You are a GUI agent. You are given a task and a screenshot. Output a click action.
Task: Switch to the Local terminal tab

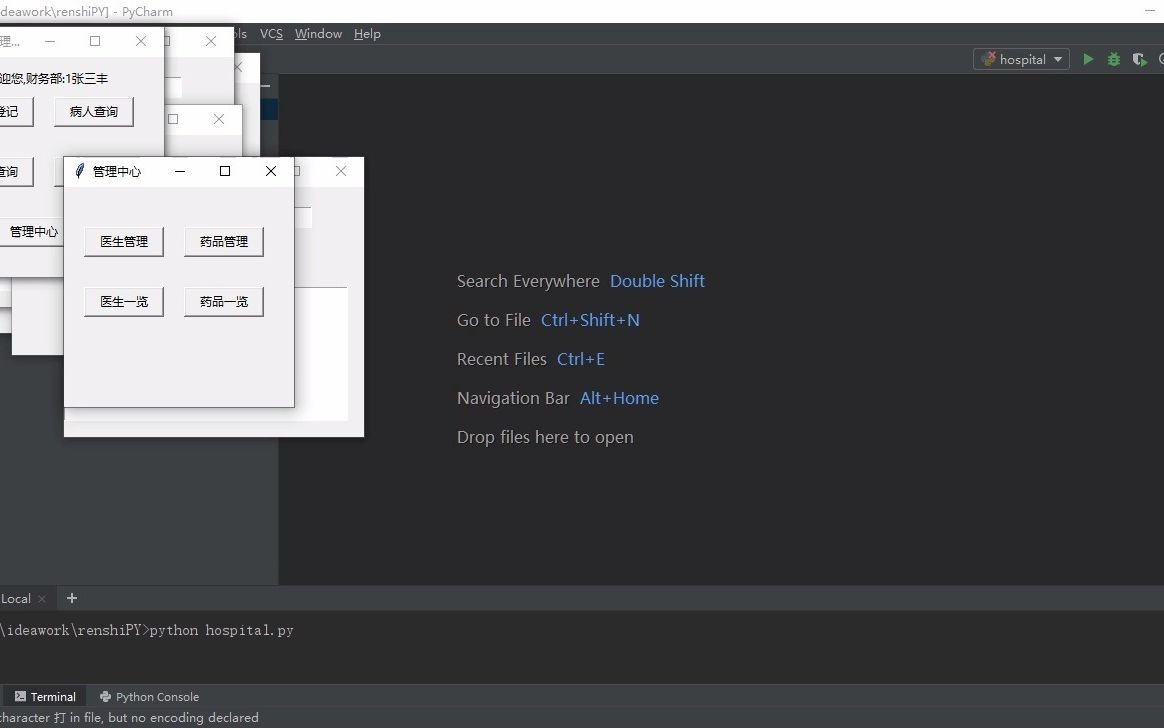click(x=16, y=598)
